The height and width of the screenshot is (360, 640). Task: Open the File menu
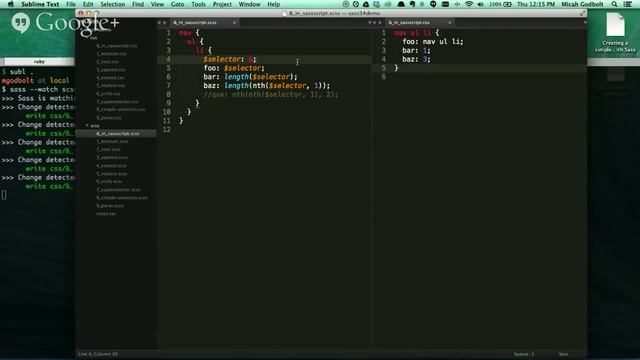(71, 4)
